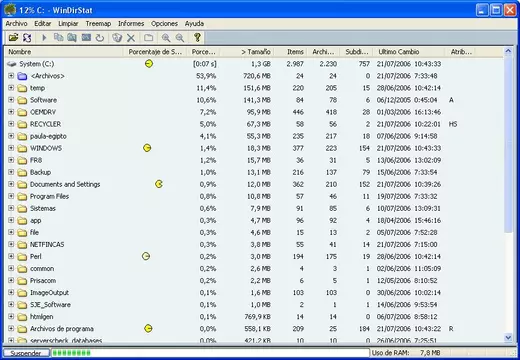Open the Treemap menu

coord(98,24)
